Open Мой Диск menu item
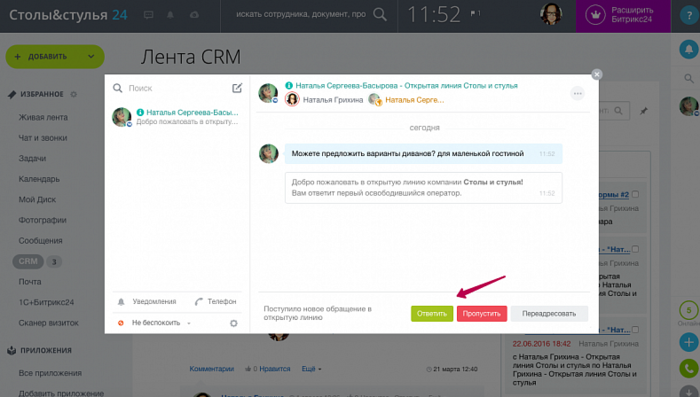Viewport: 700px width, 397px height. tap(37, 200)
